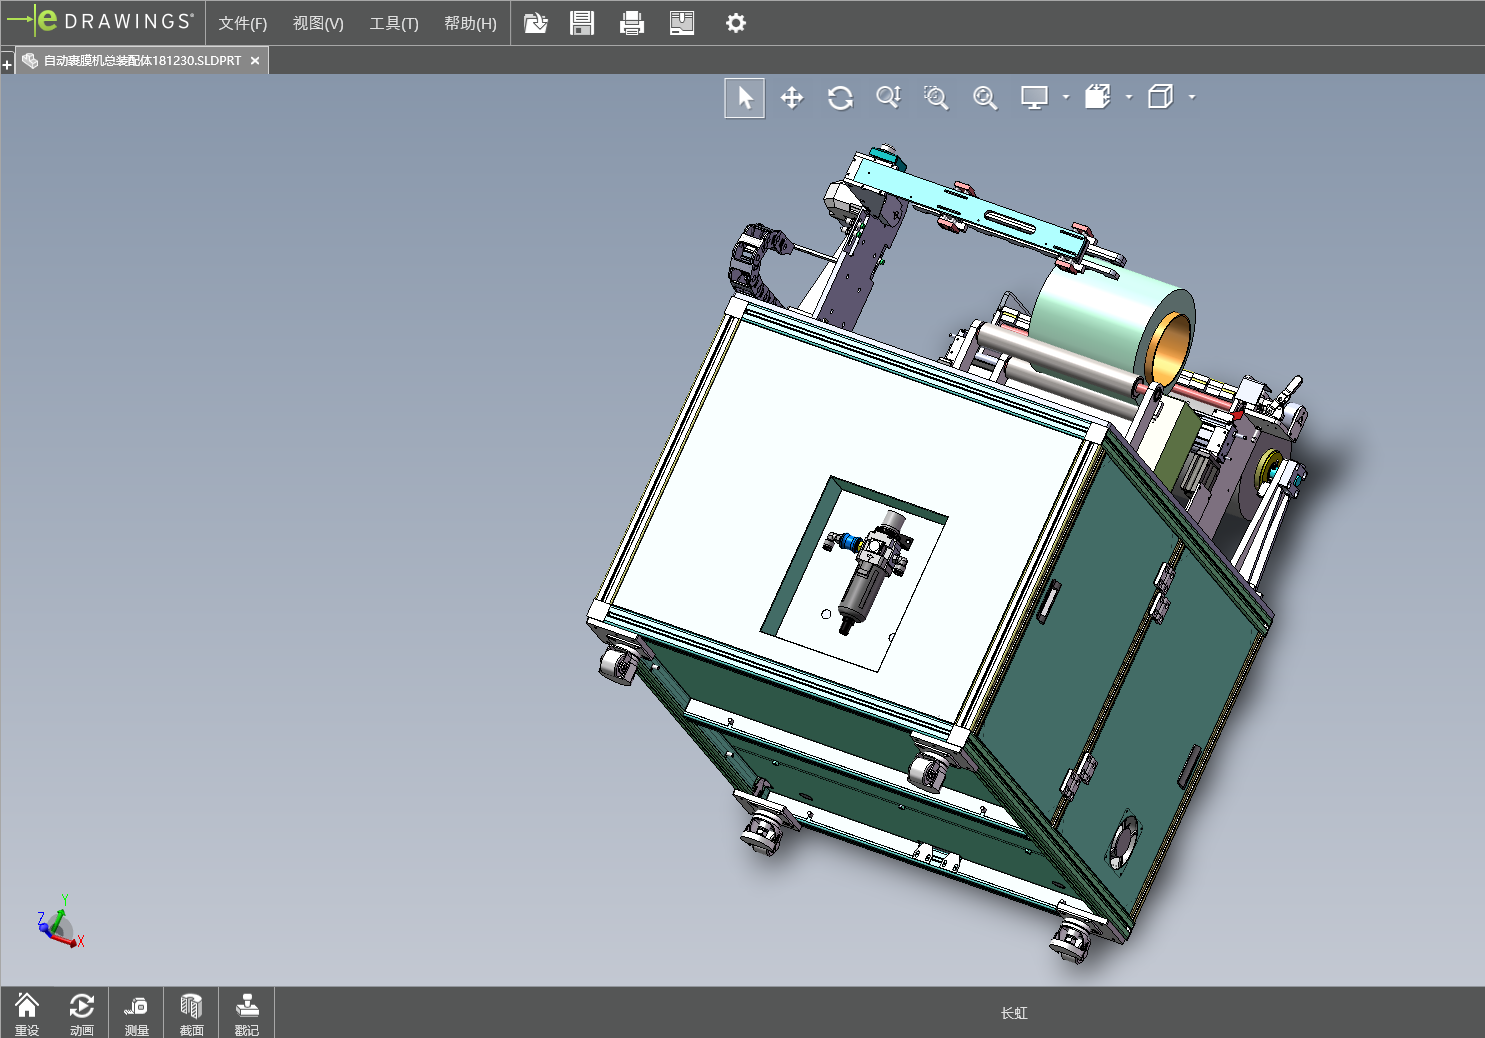Toggle the arrow Select tool in view toolbar
Viewport: 1485px width, 1038px height.
pyautogui.click(x=745, y=98)
